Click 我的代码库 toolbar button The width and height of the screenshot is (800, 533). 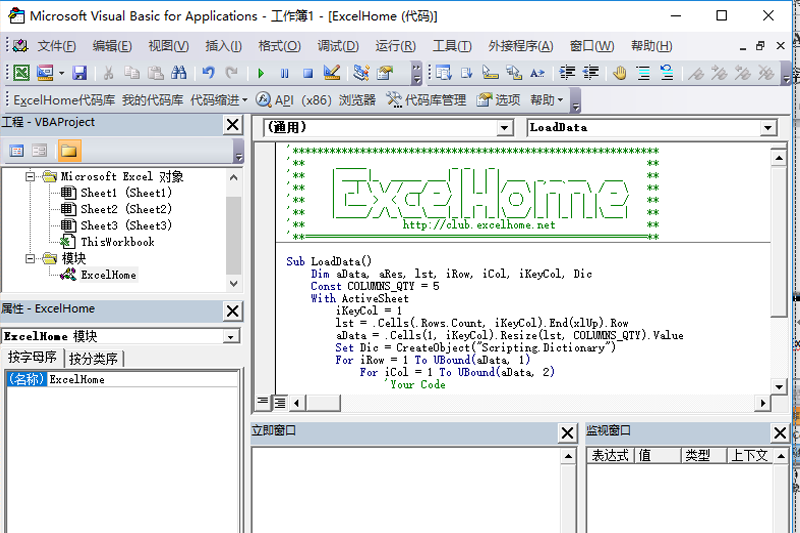(x=152, y=100)
